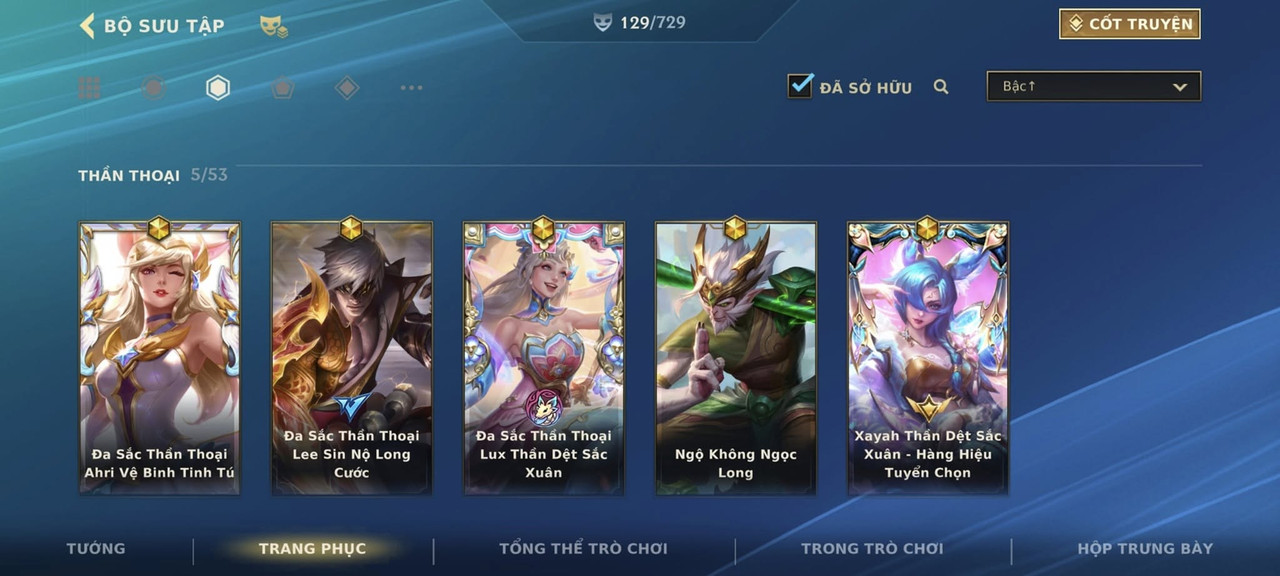Click the Cốt Truyện button
Viewport: 1280px width, 576px height.
click(x=1130, y=24)
